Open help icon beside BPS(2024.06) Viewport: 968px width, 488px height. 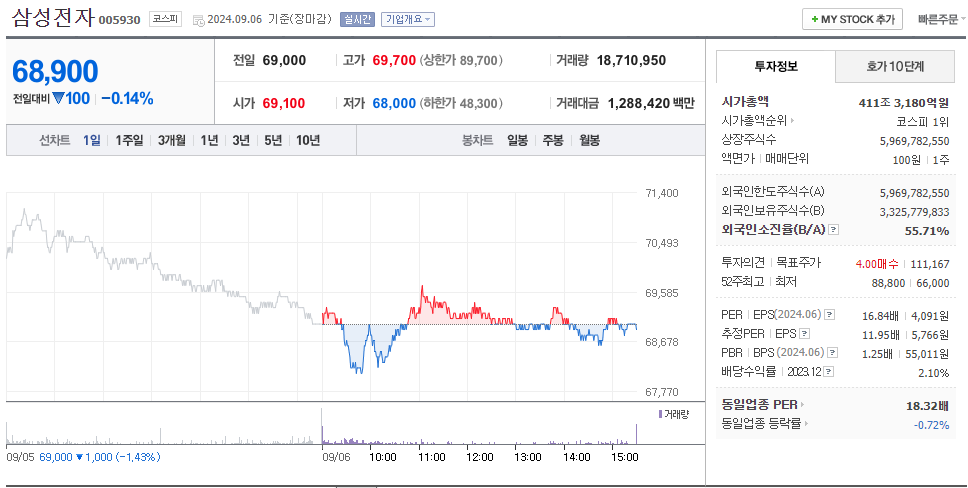tap(833, 353)
